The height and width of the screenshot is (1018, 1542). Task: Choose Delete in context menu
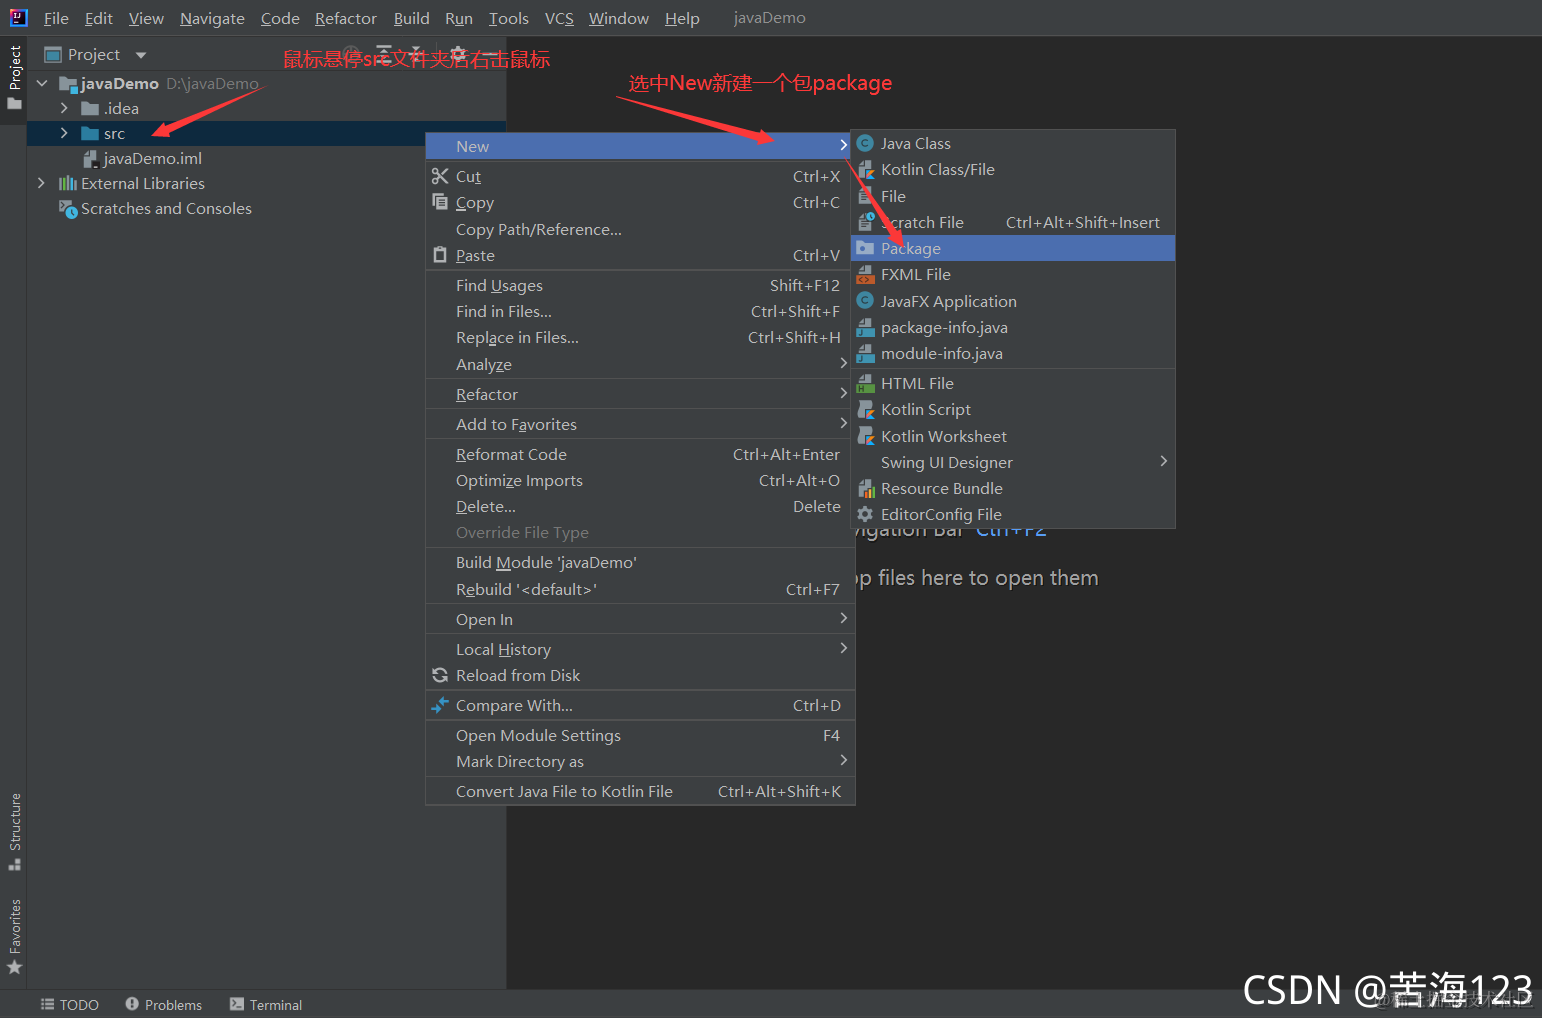640,506
